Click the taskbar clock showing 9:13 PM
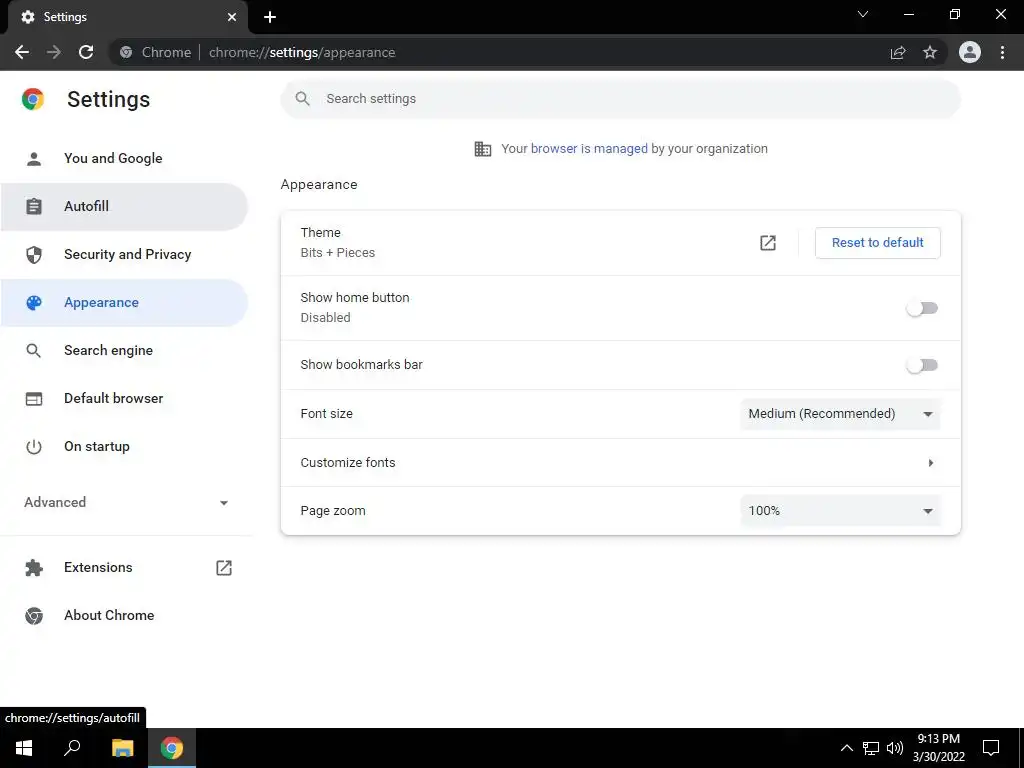This screenshot has width=1024, height=768. pos(938,748)
